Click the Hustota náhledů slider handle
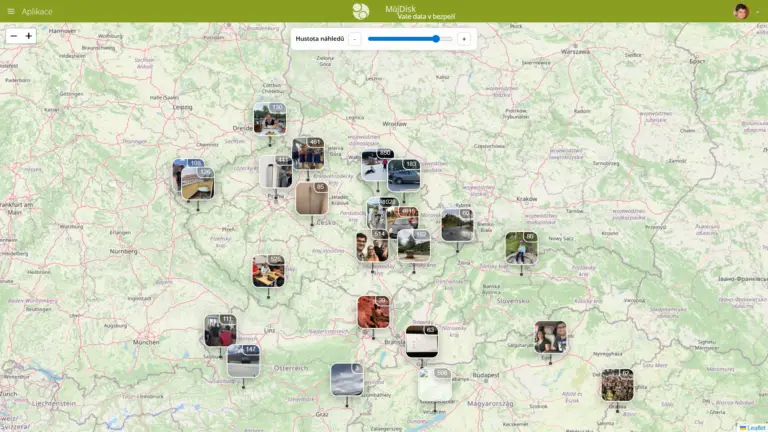 click(436, 39)
